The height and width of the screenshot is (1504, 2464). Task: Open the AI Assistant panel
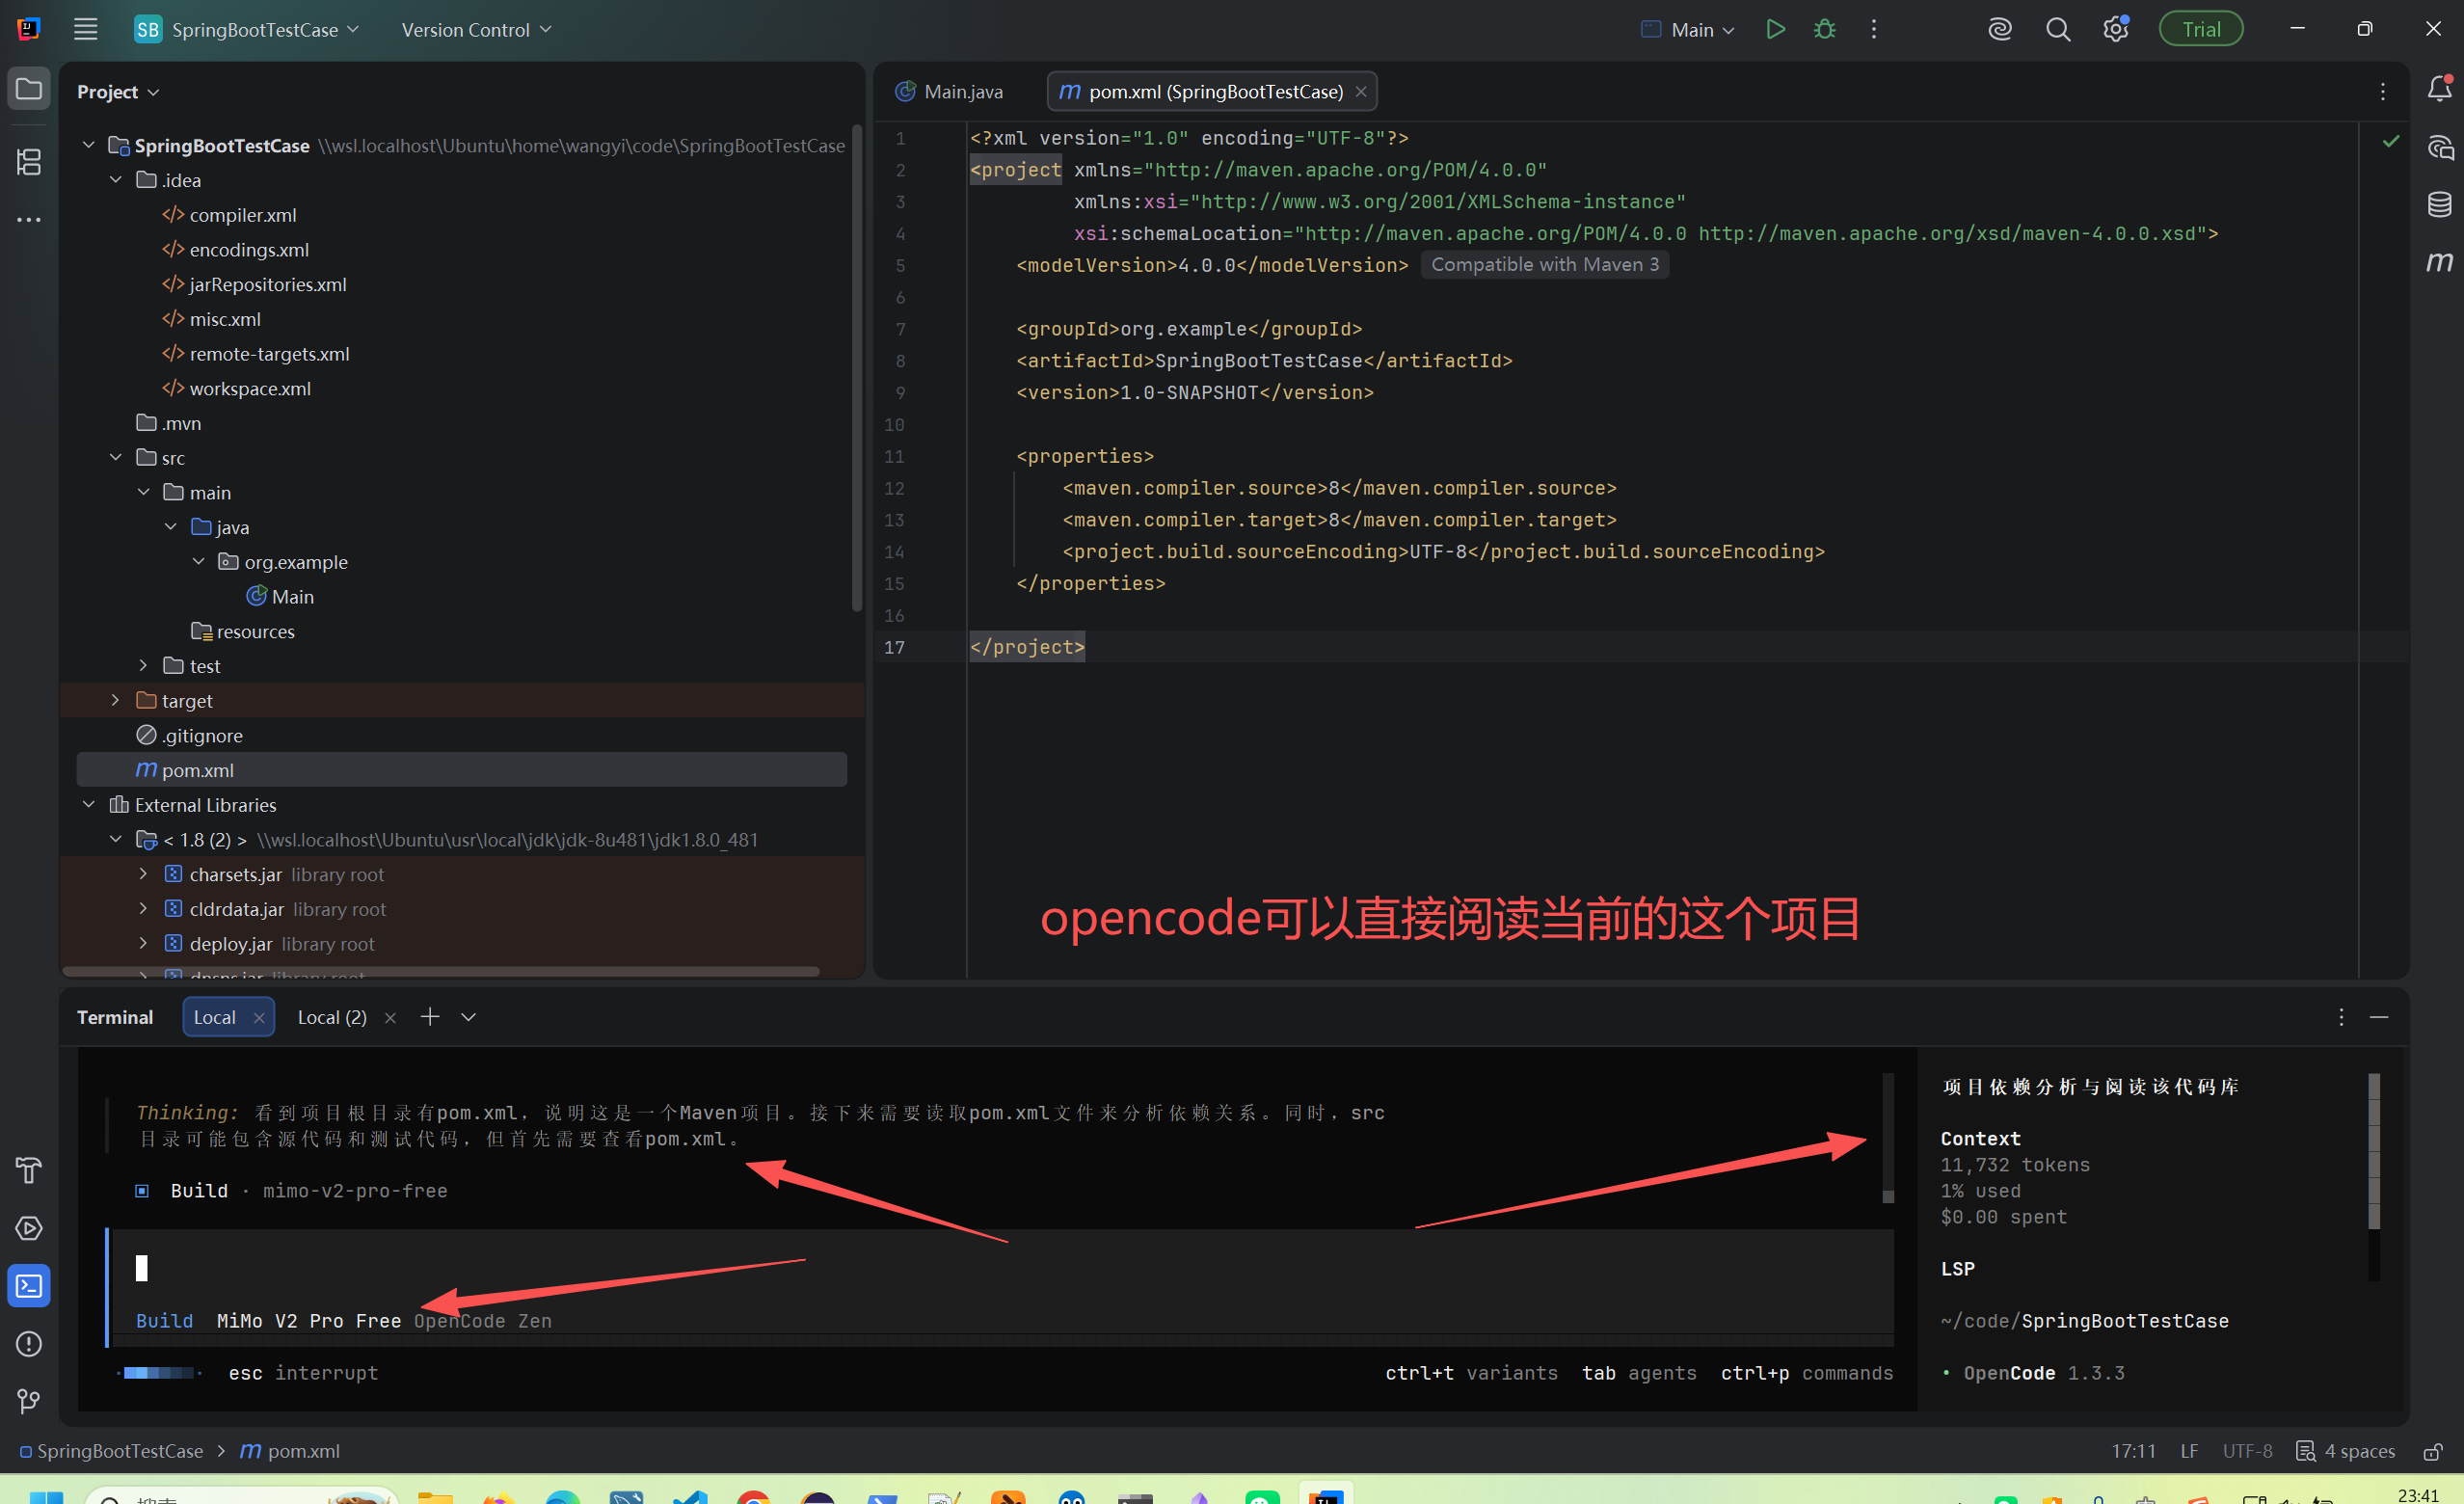tap(2441, 148)
